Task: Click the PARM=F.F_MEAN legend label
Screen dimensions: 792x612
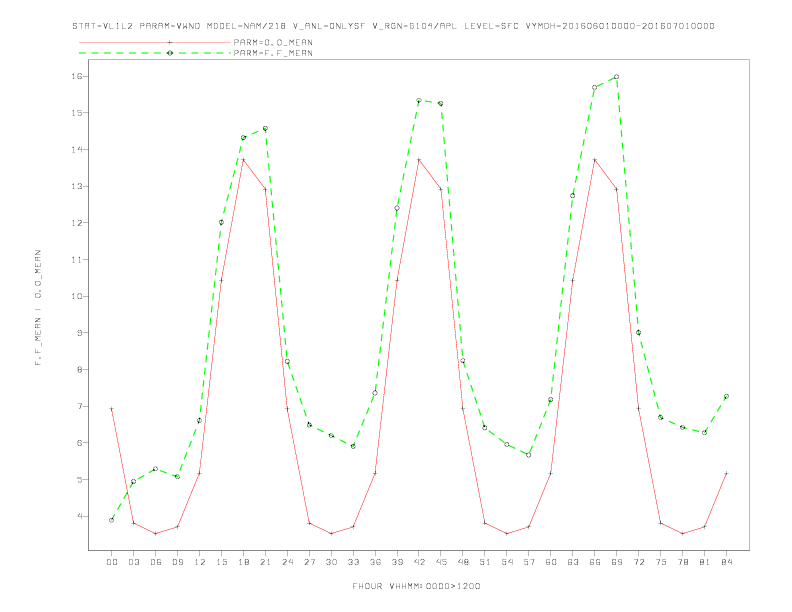Action: [x=273, y=53]
